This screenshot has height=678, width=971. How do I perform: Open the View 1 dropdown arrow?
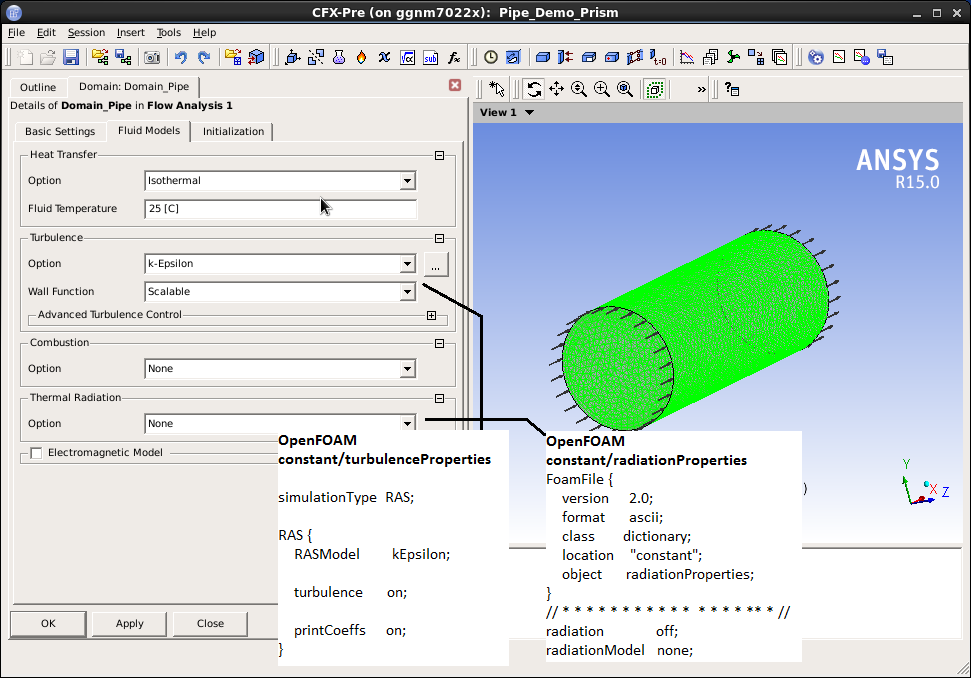(529, 113)
